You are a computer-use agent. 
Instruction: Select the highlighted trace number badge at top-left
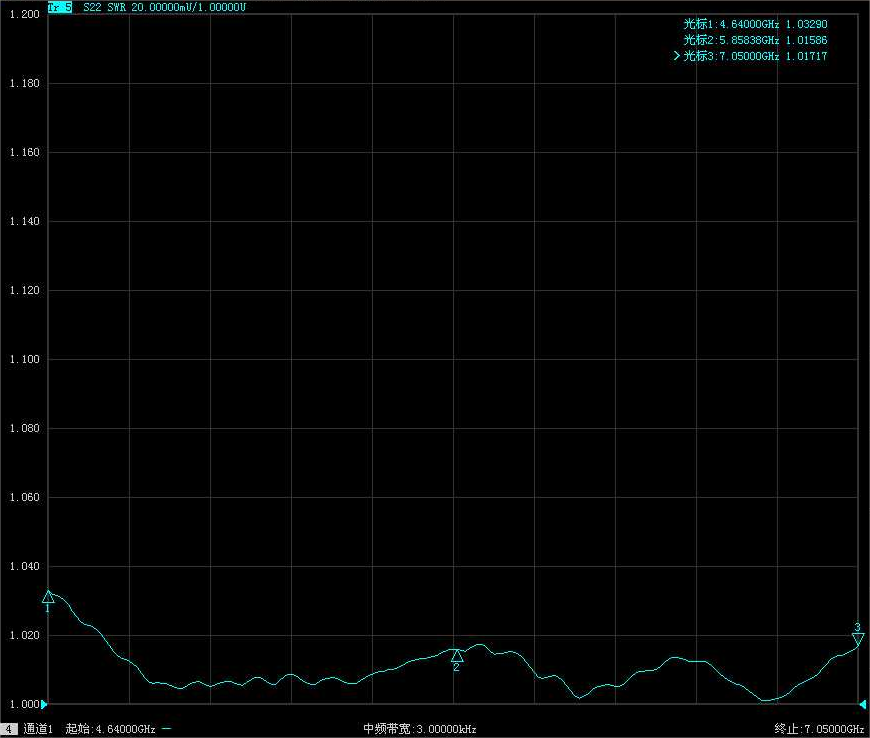coord(60,7)
